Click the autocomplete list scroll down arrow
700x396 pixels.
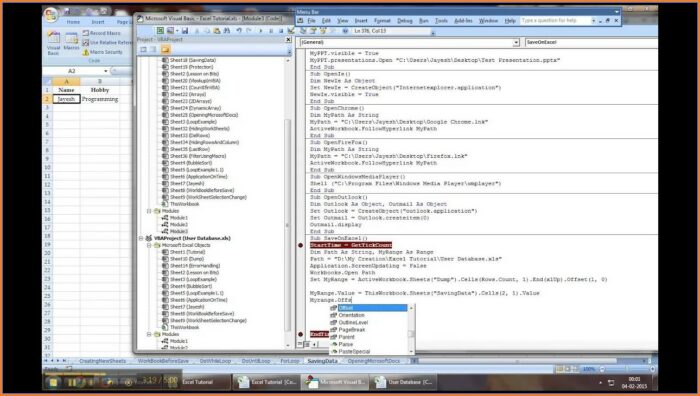coord(411,352)
